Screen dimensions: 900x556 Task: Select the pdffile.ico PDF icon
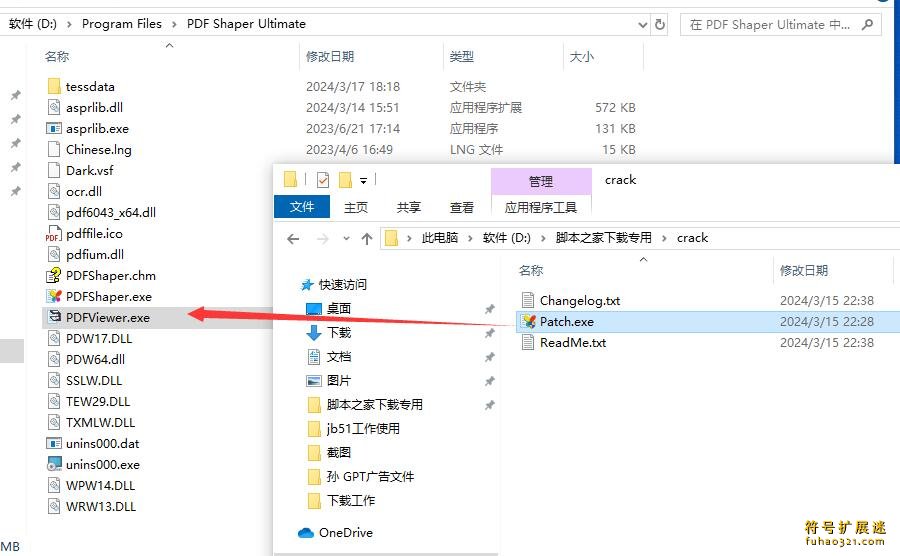[53, 234]
